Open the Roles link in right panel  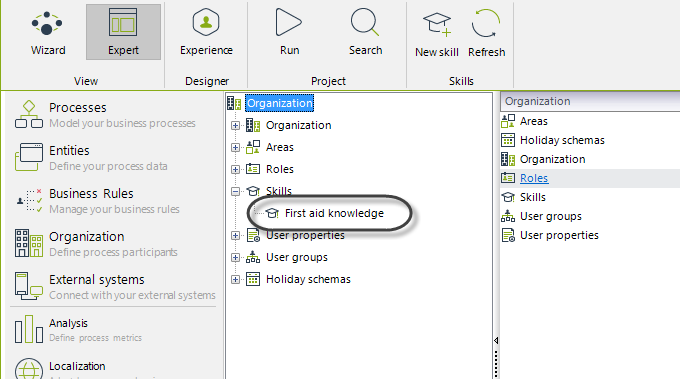click(534, 178)
